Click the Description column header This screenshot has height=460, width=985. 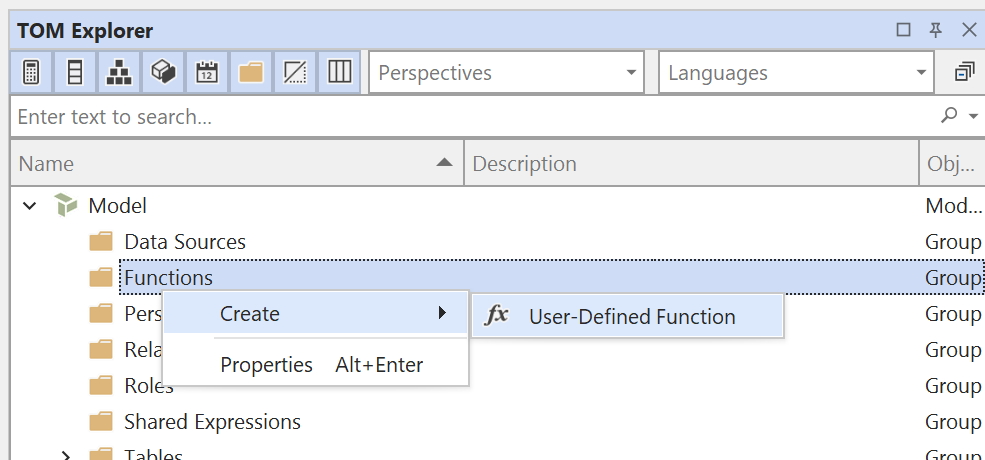690,163
